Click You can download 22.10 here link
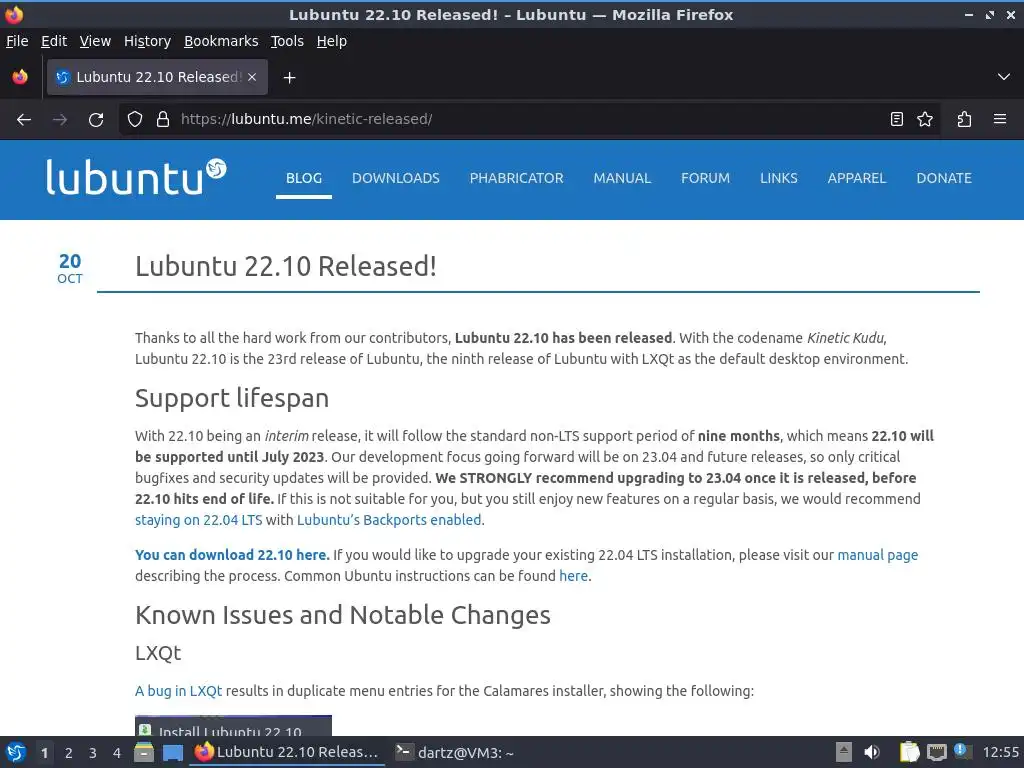 coord(232,555)
